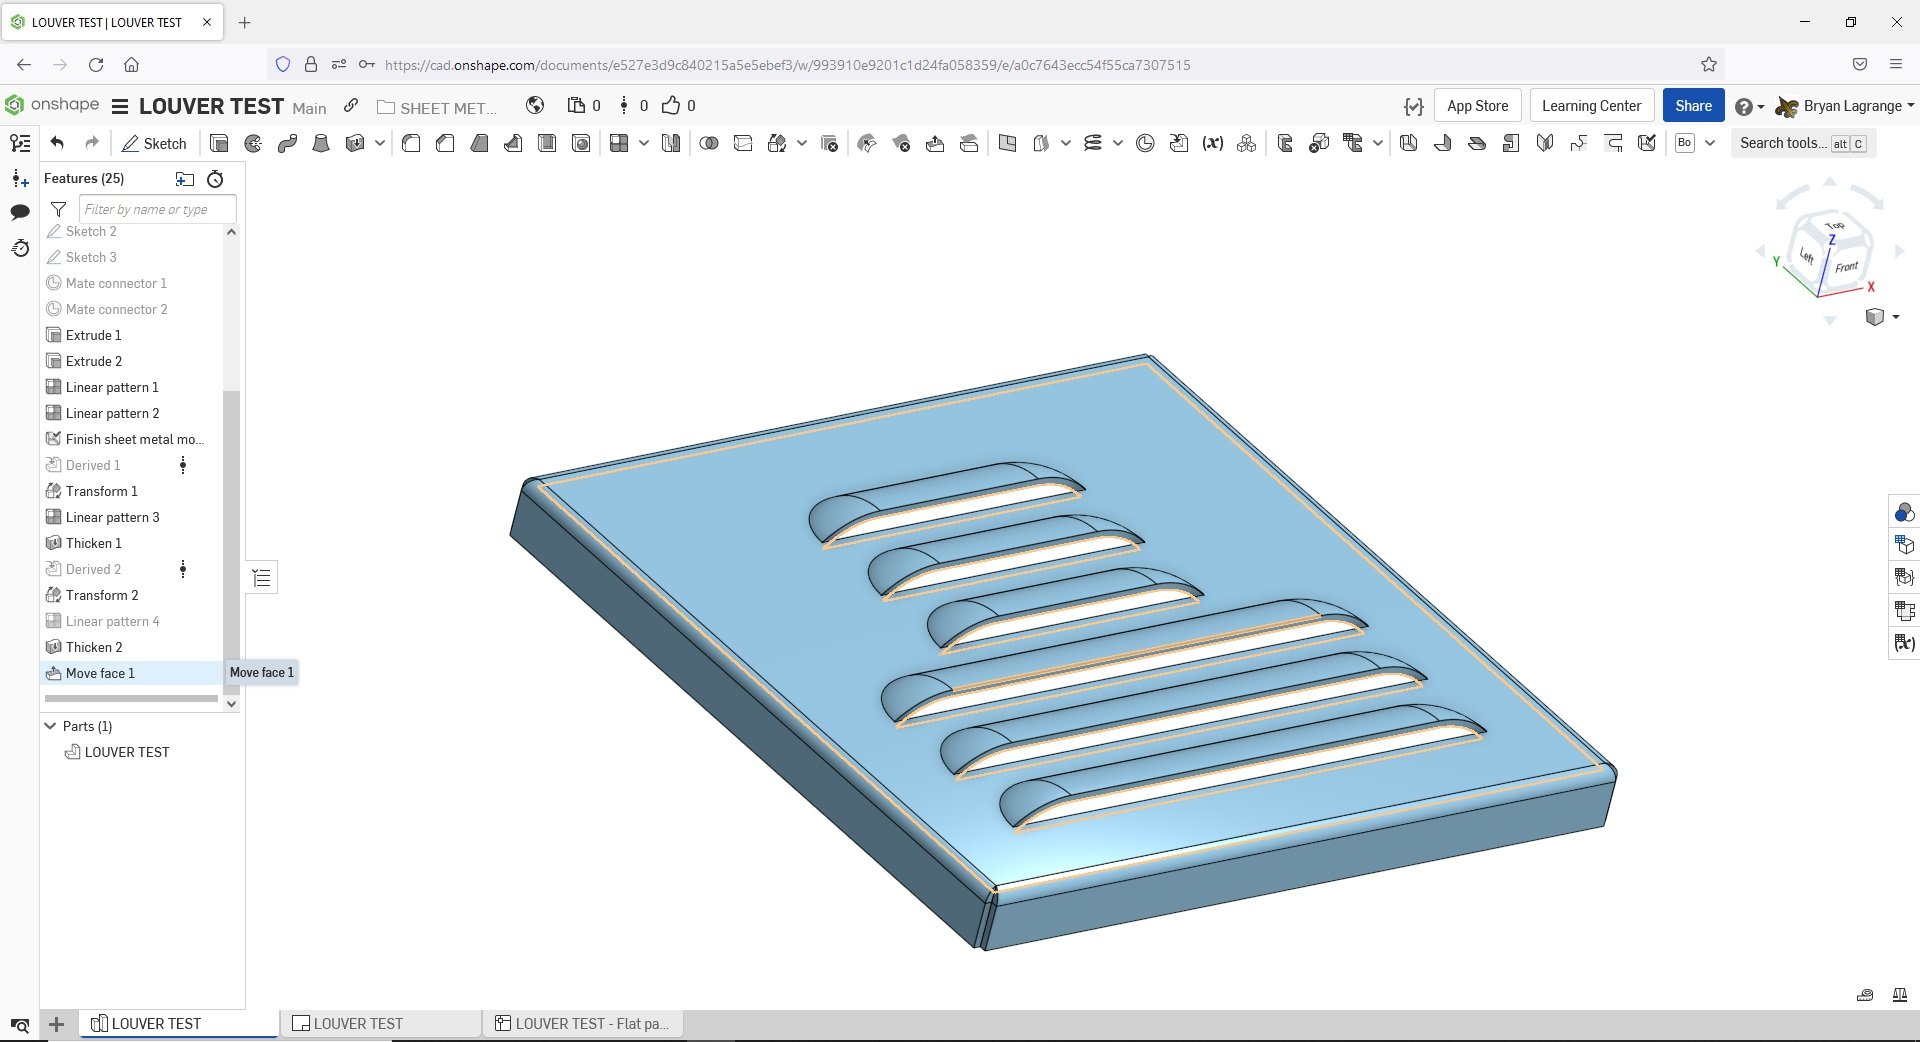Viewport: 1920px width, 1042px height.
Task: Select the Mirror tool
Action: 671,144
